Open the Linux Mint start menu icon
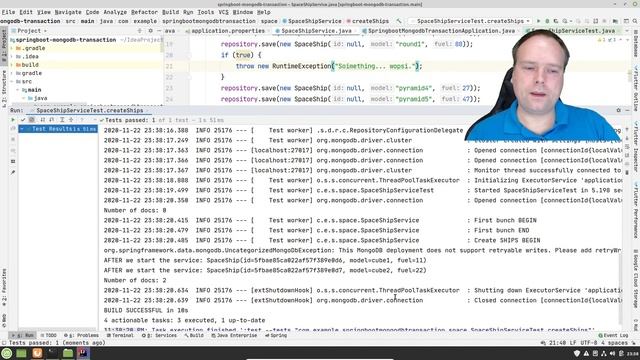640x360 pixels. click(7, 353)
